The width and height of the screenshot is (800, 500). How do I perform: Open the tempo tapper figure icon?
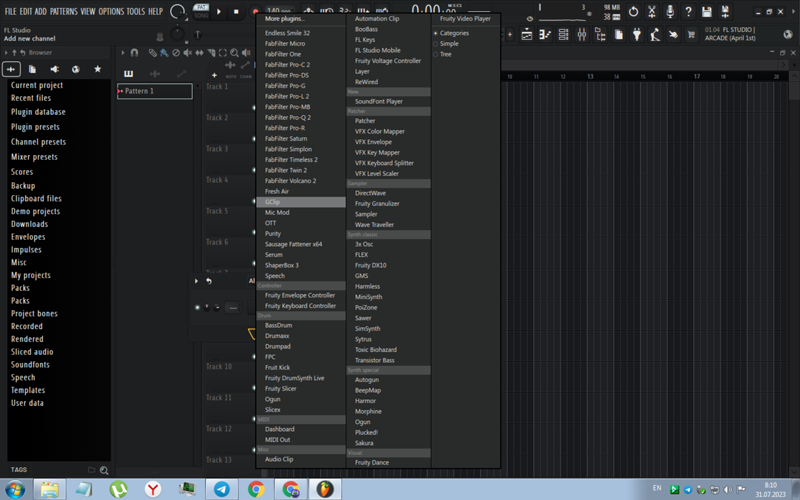click(x=655, y=35)
